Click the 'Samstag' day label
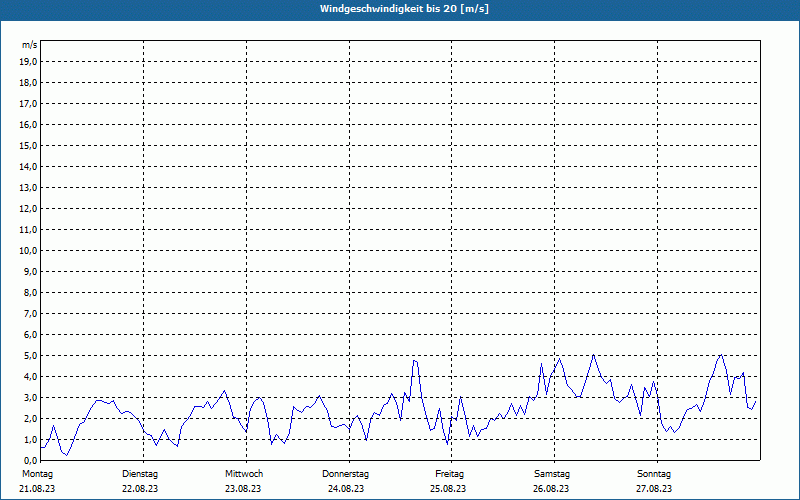Image resolution: width=800 pixels, height=500 pixels. pos(552,474)
